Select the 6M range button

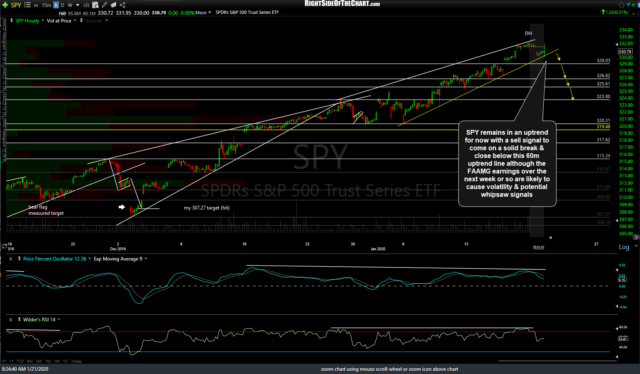30,361
